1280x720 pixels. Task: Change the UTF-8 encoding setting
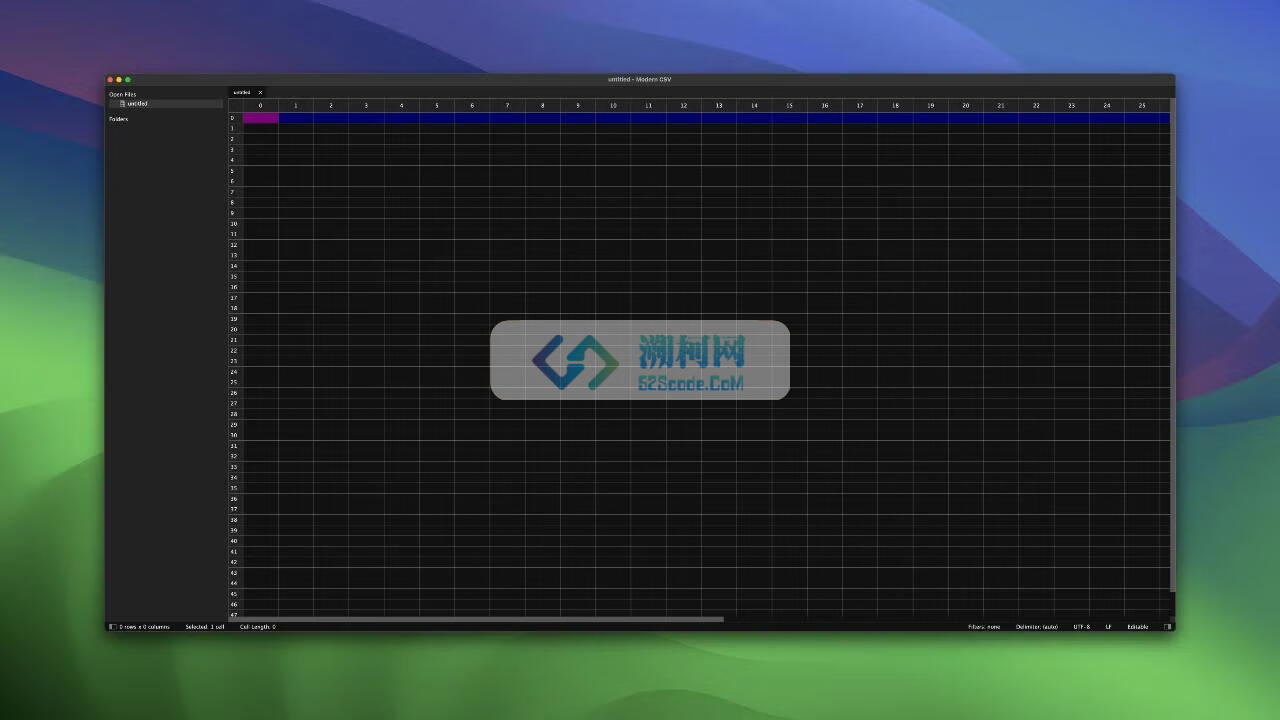click(x=1082, y=627)
